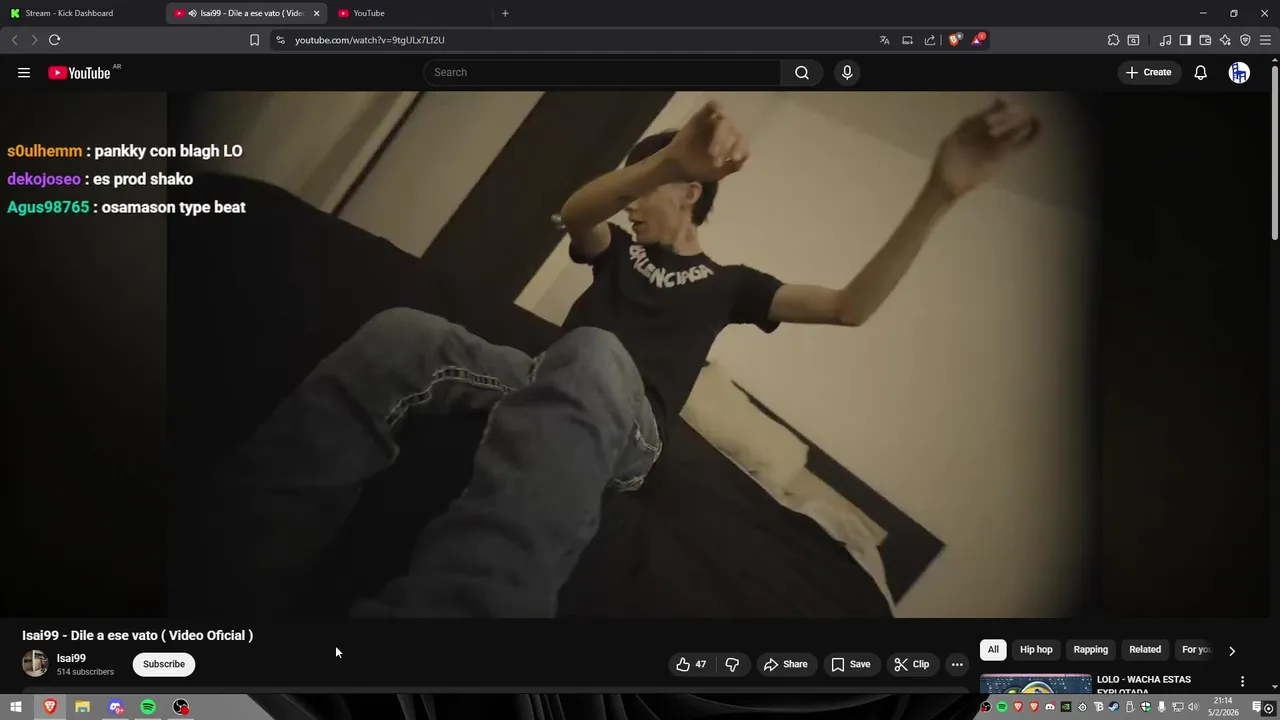The width and height of the screenshot is (1280, 720).
Task: Open Brave Leo AI sparkle icon
Action: [x=1225, y=40]
